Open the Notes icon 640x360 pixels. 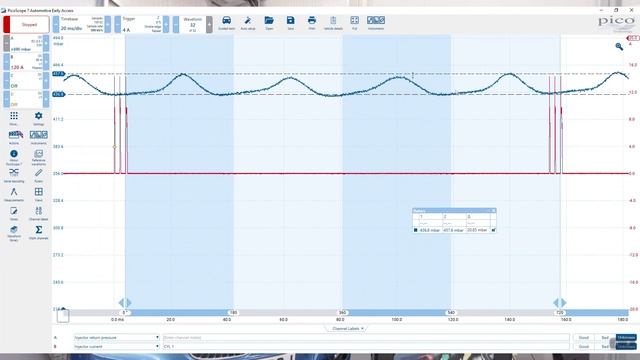(x=14, y=213)
